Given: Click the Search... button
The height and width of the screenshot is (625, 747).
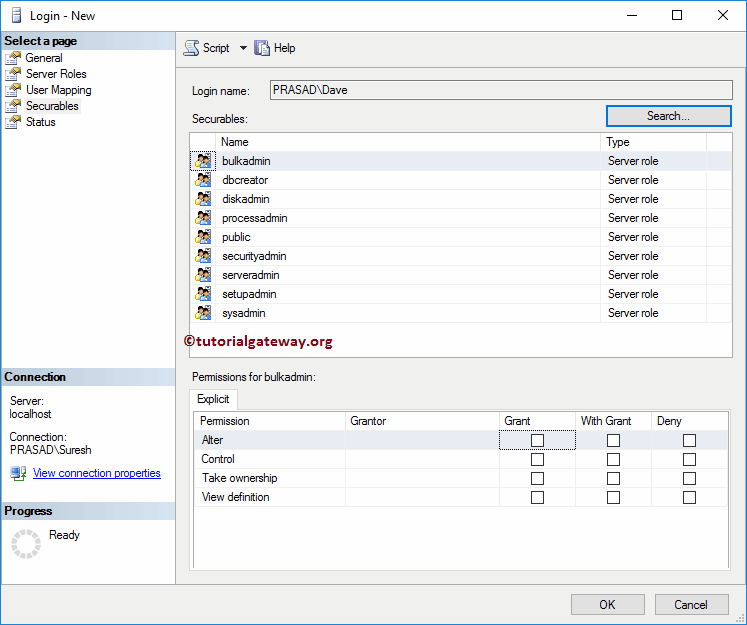Looking at the screenshot, I should click(x=668, y=116).
